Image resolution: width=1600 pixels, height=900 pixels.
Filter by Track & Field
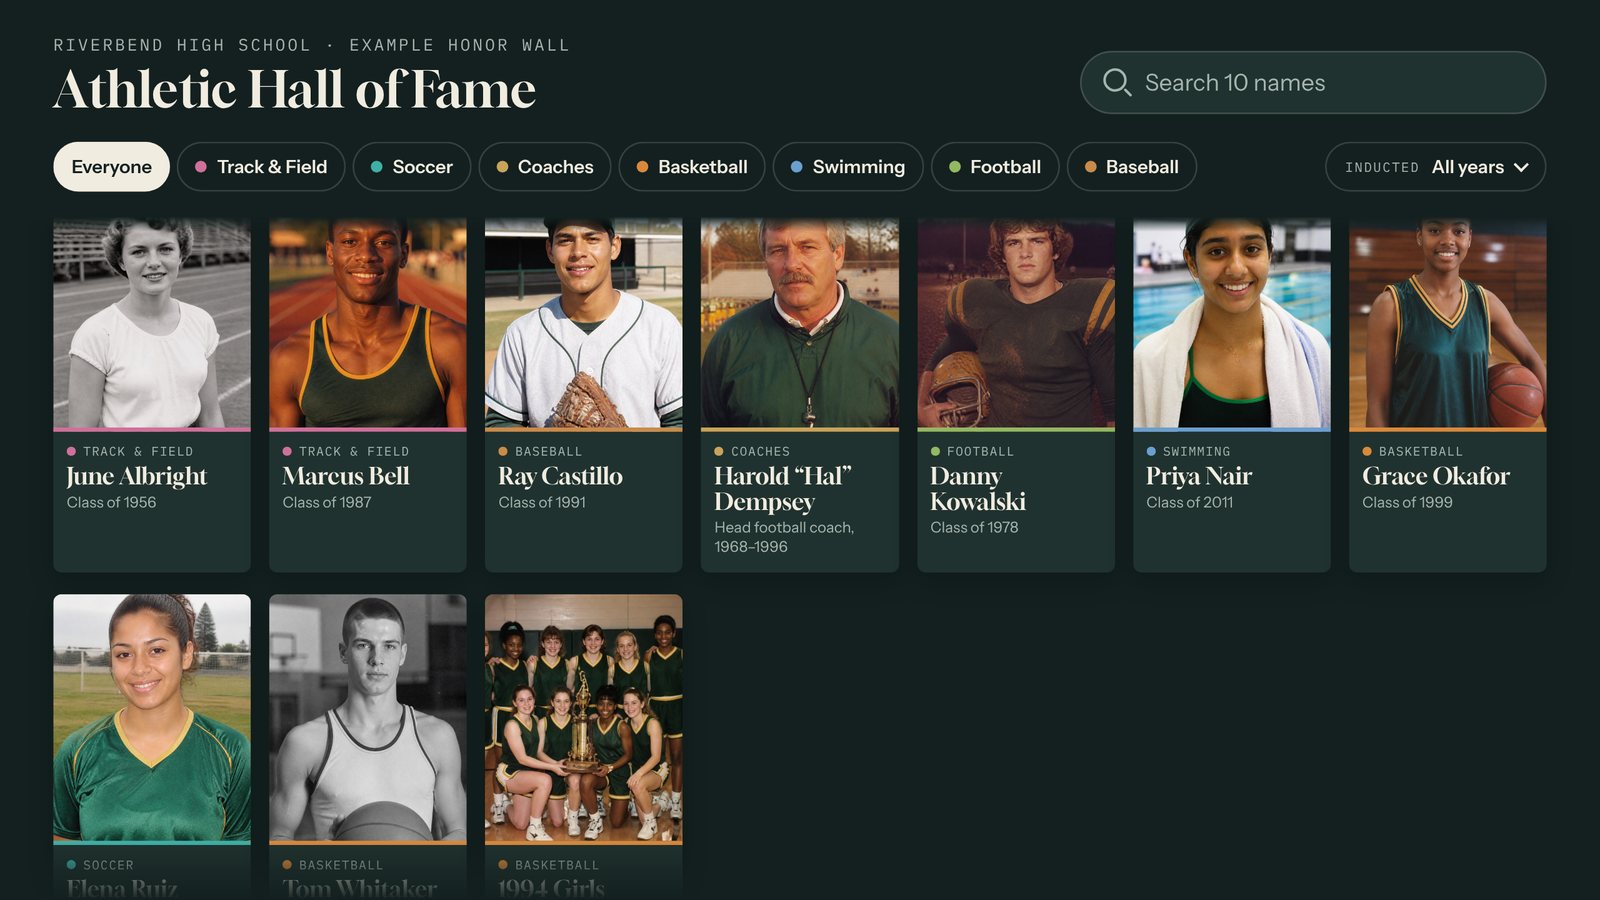tap(261, 167)
